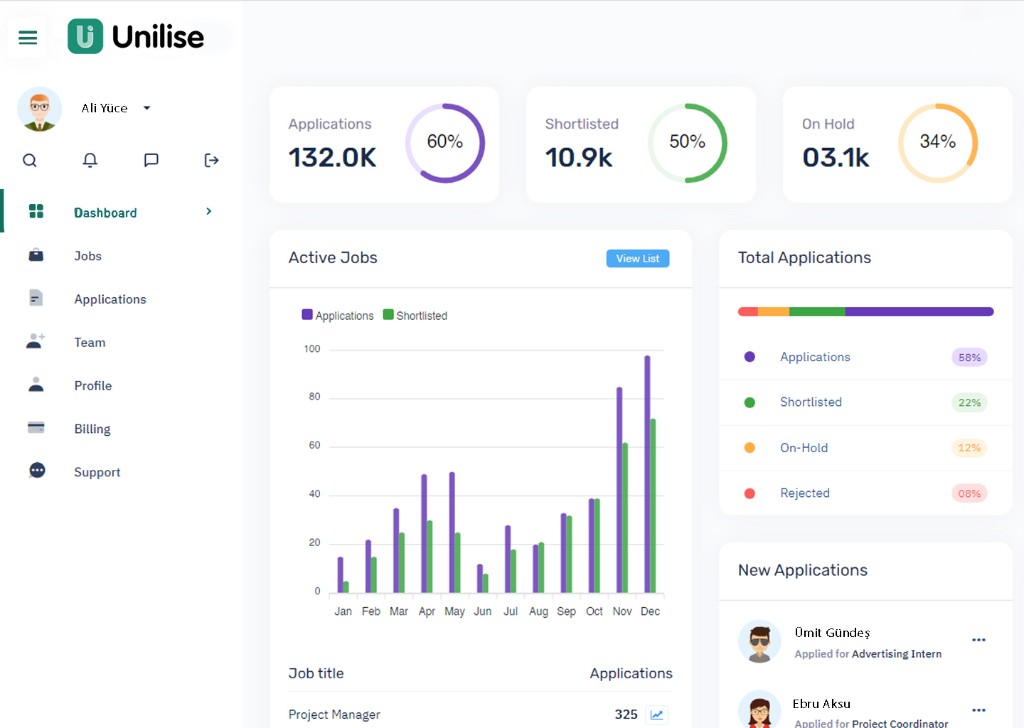Open notifications bell icon
The height and width of the screenshot is (728, 1024).
click(x=90, y=160)
